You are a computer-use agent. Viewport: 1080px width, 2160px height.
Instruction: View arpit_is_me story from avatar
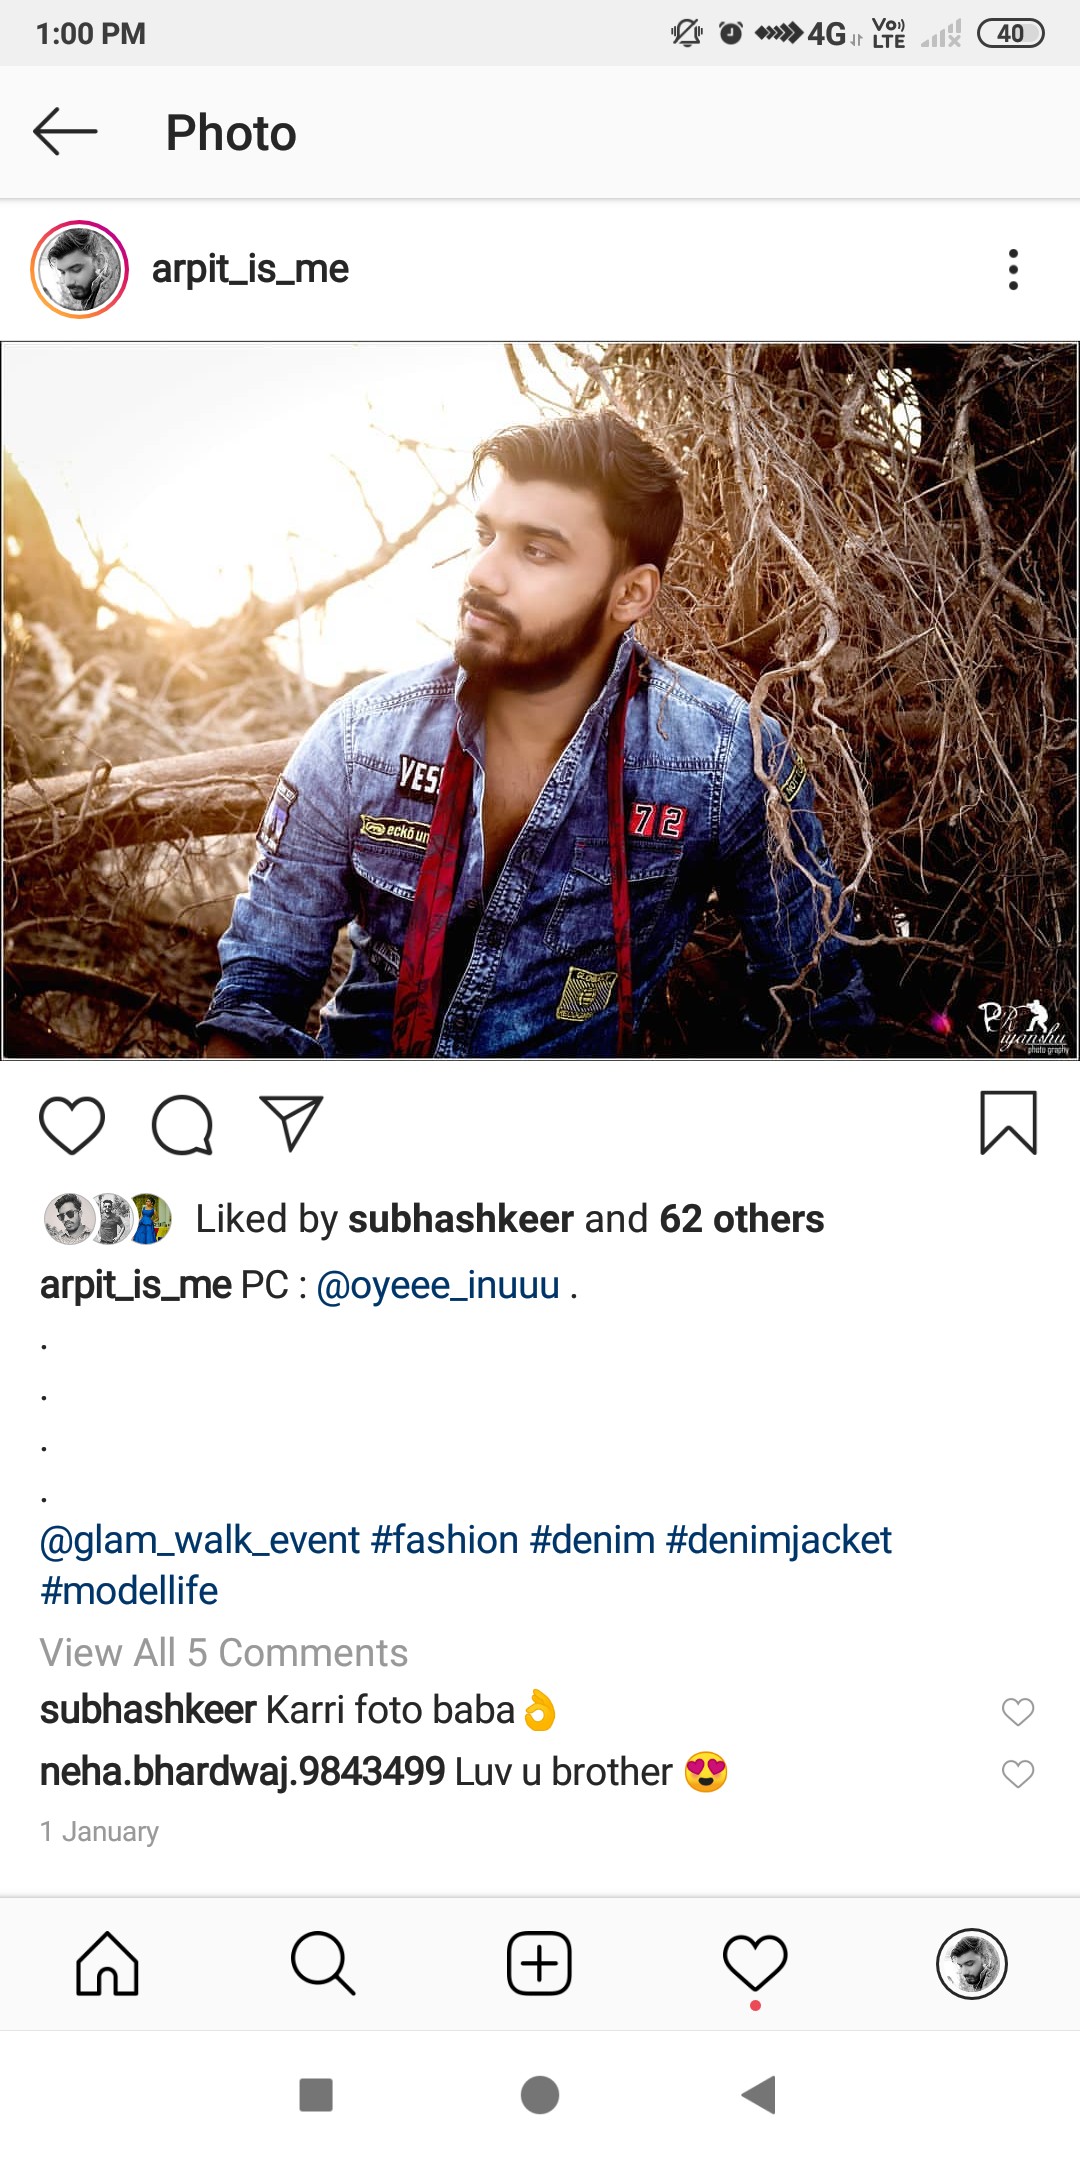click(x=80, y=270)
